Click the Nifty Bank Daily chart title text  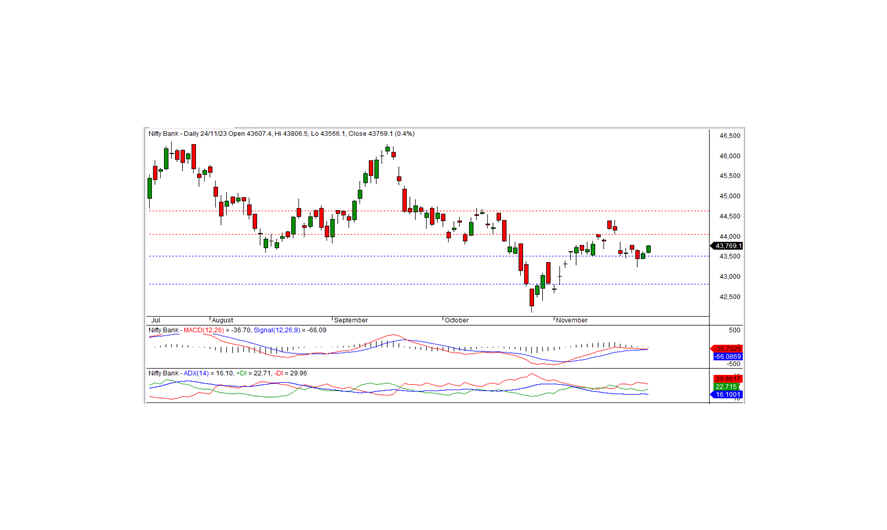click(x=281, y=134)
